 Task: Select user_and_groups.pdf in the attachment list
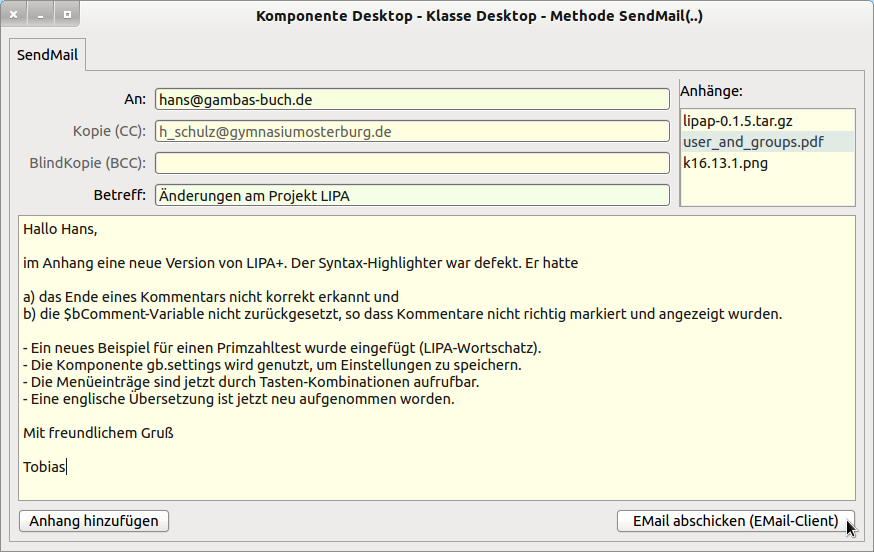(752, 142)
